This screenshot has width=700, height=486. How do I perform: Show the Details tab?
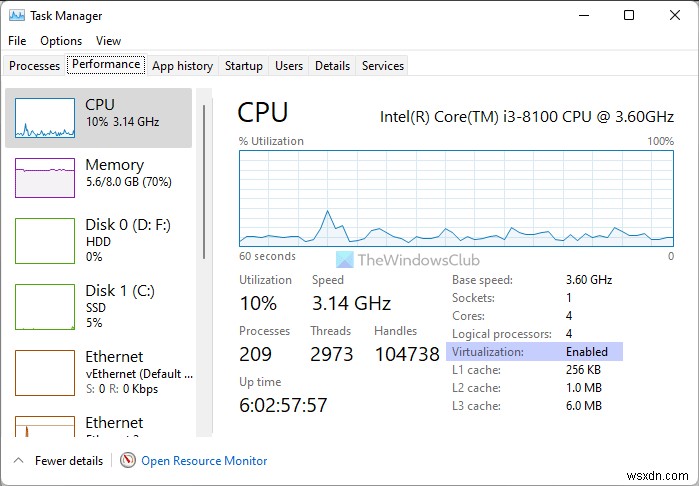pyautogui.click(x=332, y=66)
